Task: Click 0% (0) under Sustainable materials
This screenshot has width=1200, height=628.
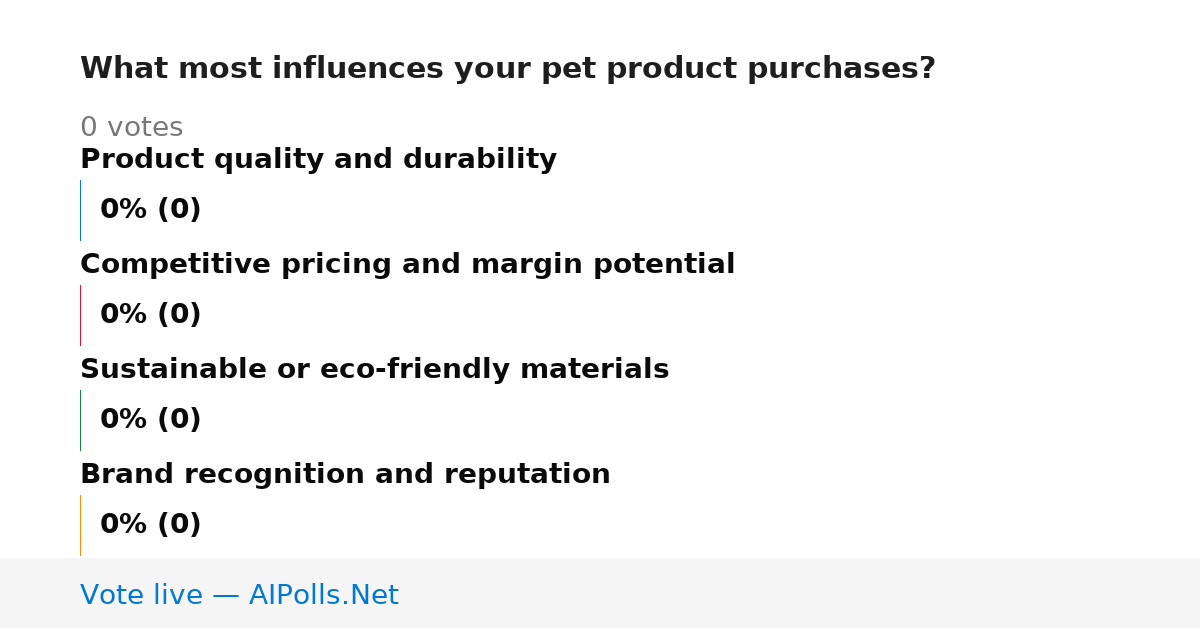Action: click(150, 420)
